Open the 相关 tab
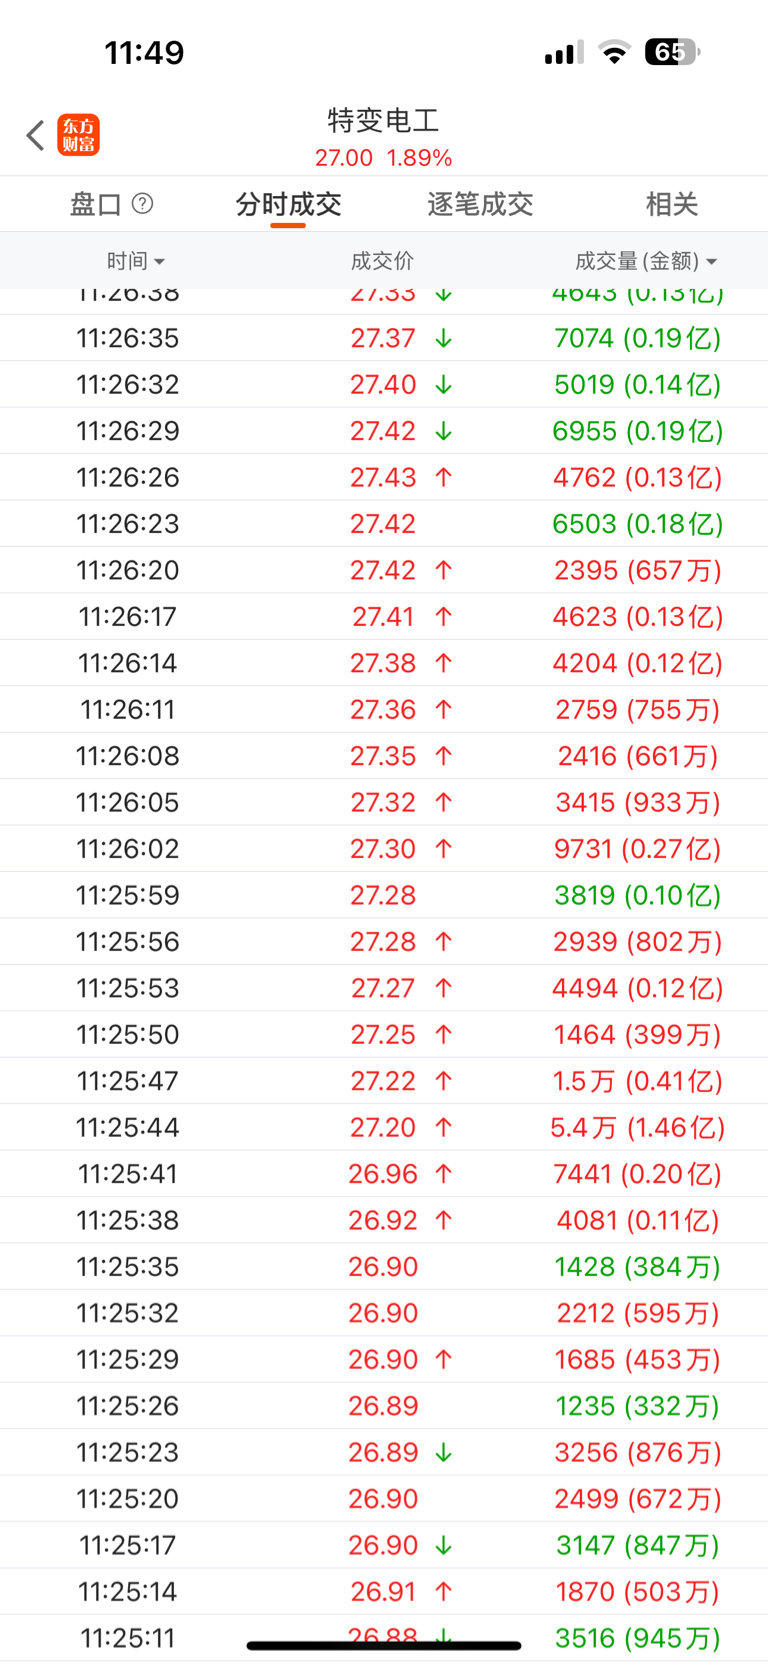 [671, 204]
